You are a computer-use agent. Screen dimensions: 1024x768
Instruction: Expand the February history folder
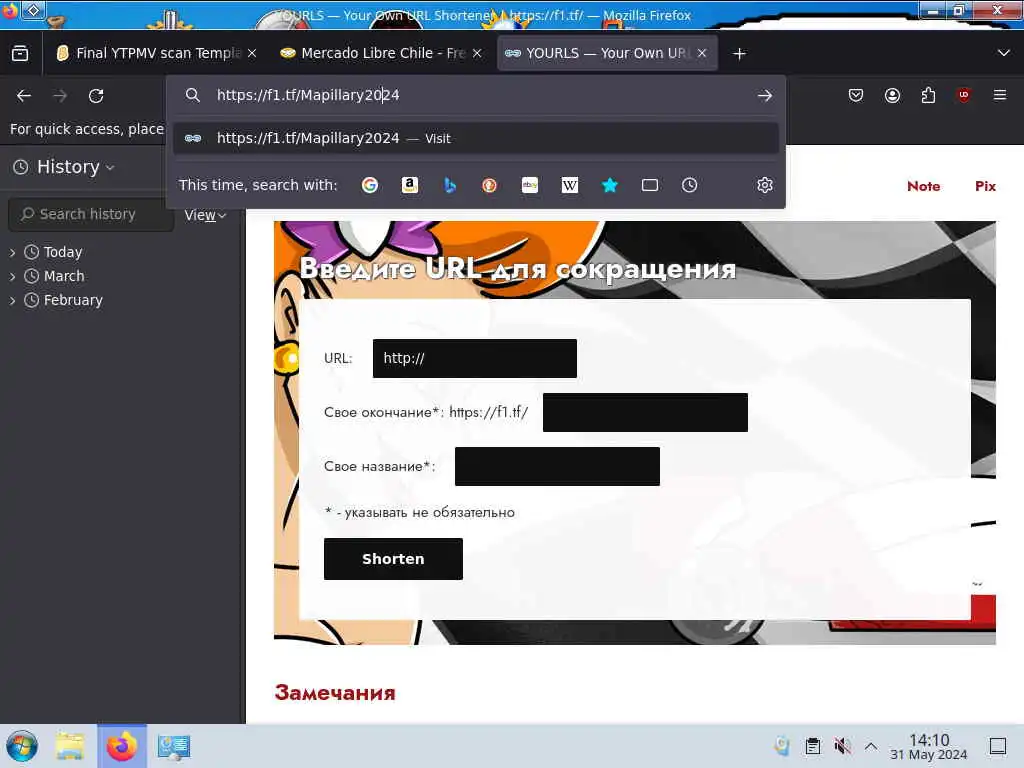coord(12,301)
